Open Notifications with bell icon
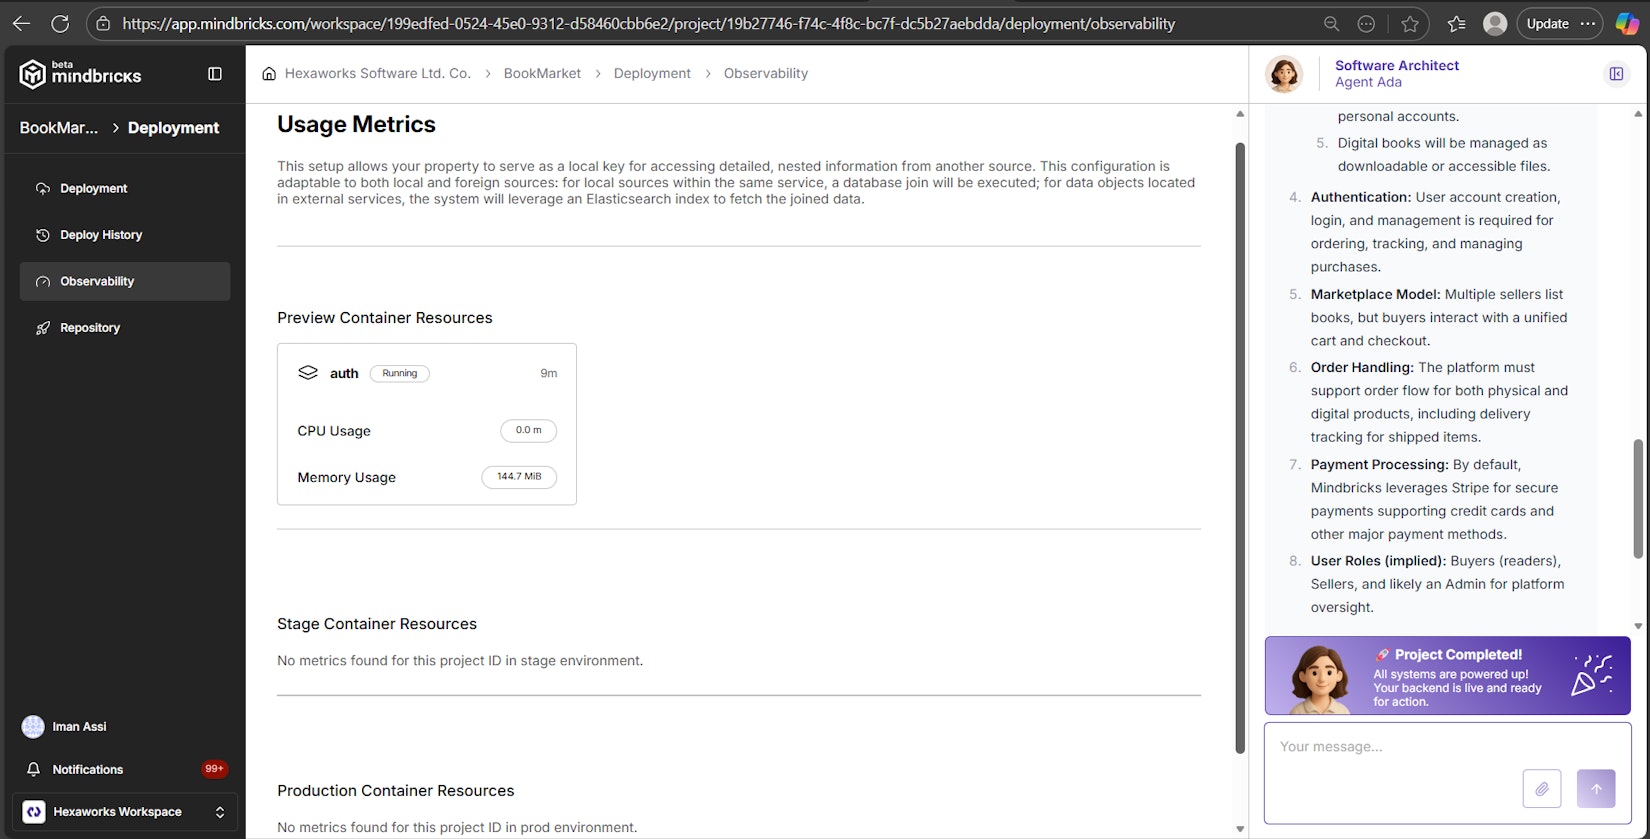Screen dimensions: 1650x839 [x=34, y=769]
